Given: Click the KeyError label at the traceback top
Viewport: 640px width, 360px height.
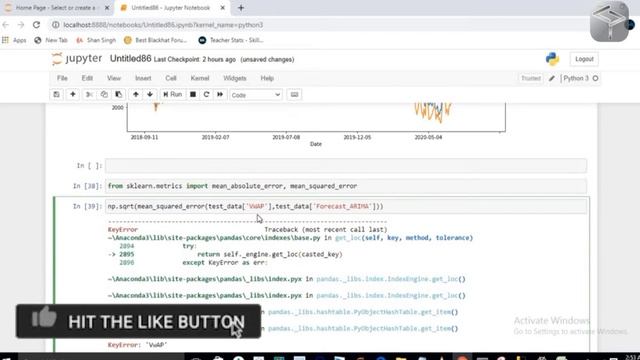Looking at the screenshot, I should [122, 230].
